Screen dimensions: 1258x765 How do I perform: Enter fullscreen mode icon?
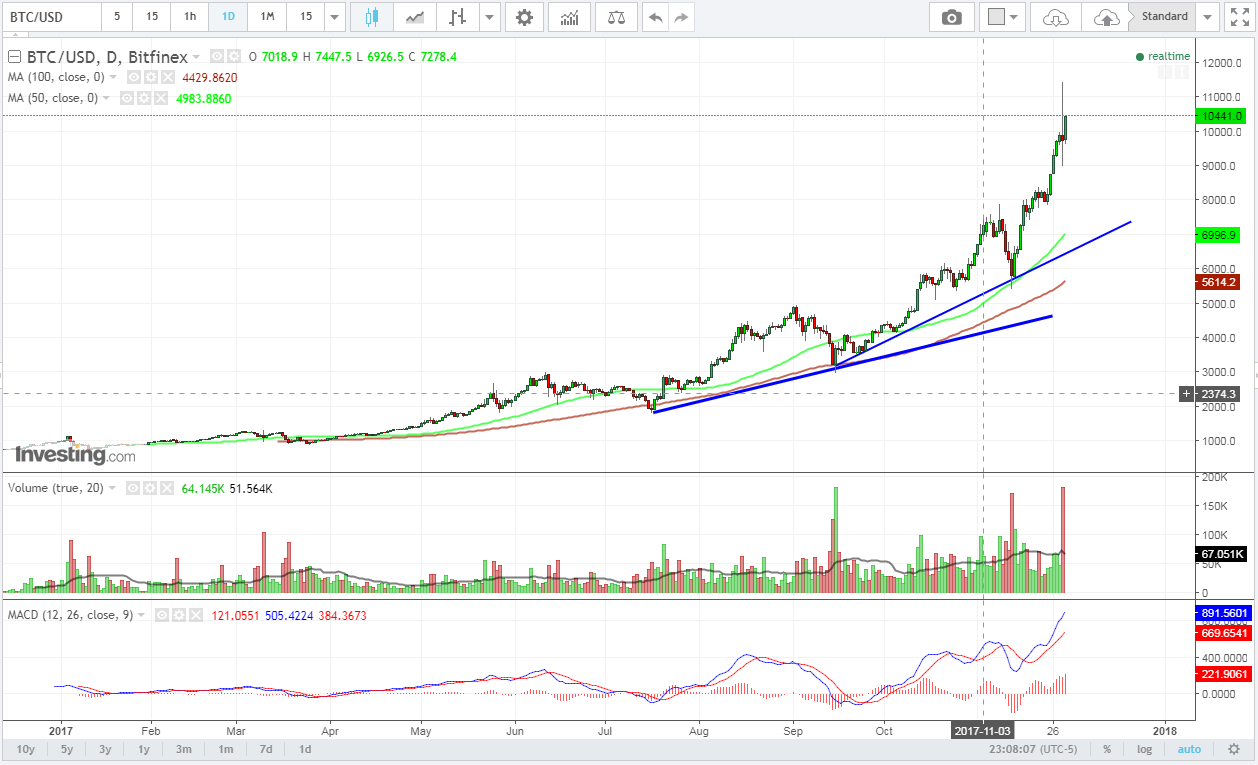1238,17
